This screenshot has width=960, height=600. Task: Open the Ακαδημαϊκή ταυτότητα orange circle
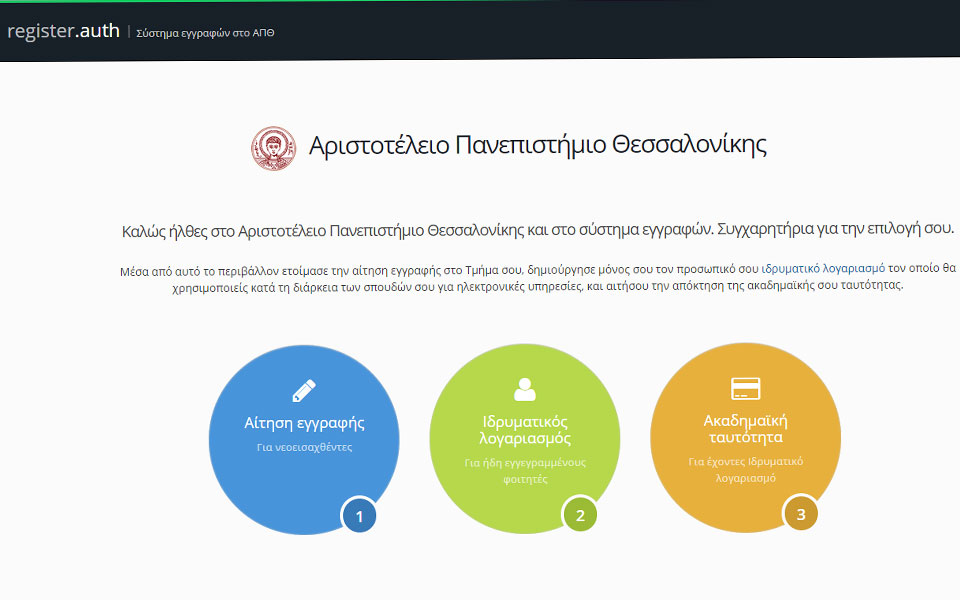pos(744,435)
